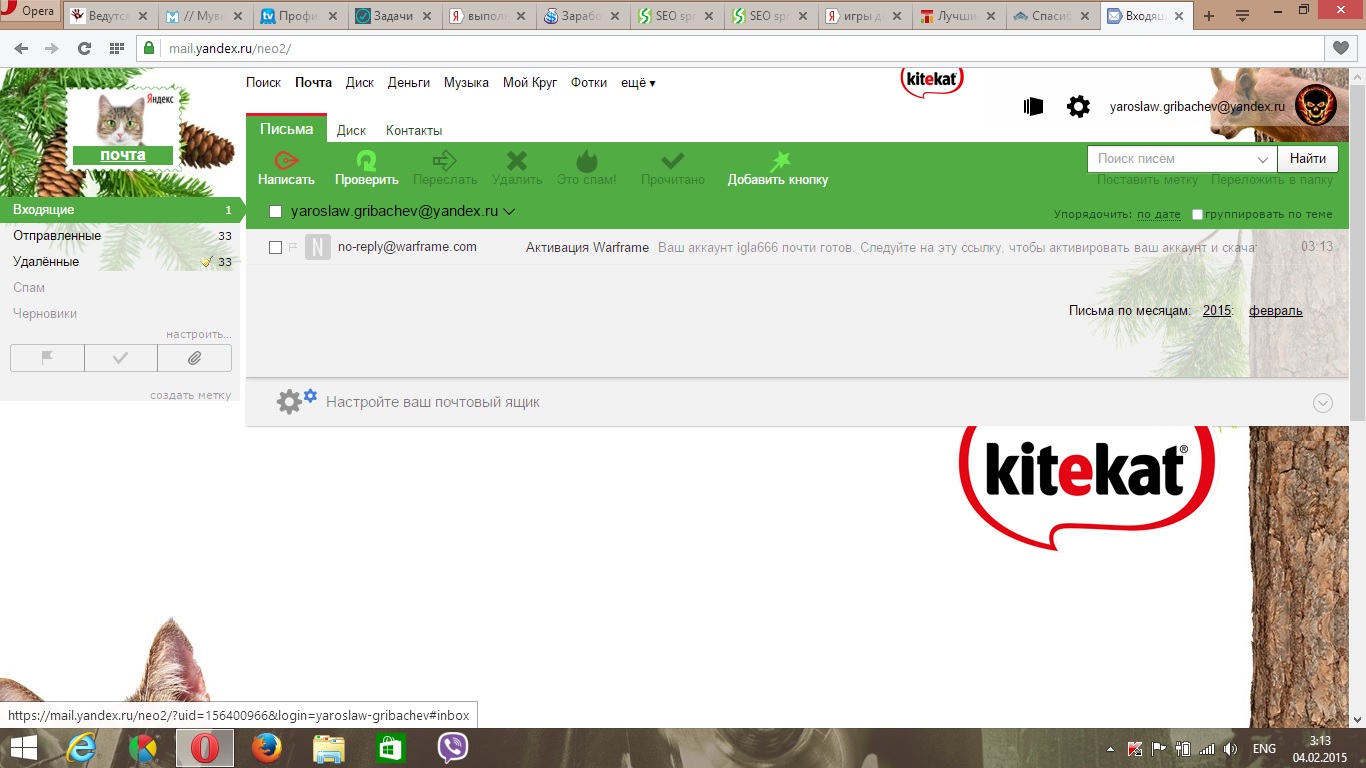Open Фотки service link
The height and width of the screenshot is (768, 1366).
[x=589, y=83]
